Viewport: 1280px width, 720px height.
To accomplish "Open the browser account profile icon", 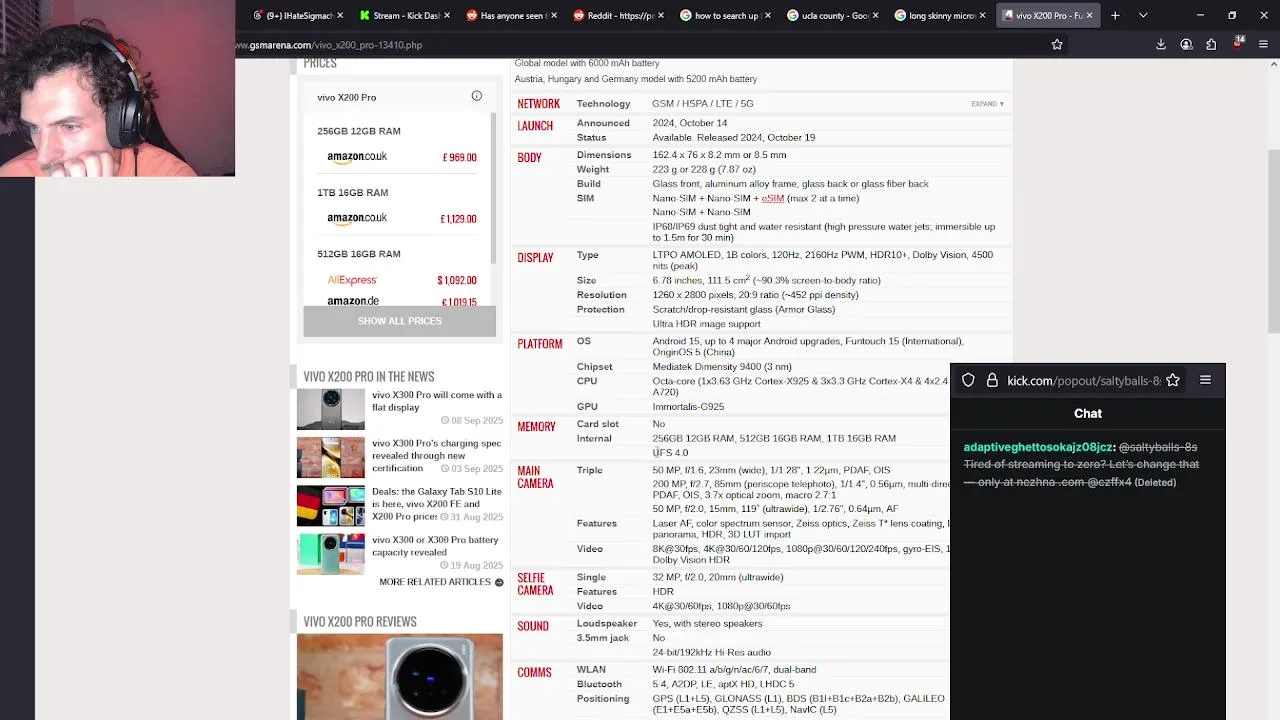I will tap(1186, 44).
